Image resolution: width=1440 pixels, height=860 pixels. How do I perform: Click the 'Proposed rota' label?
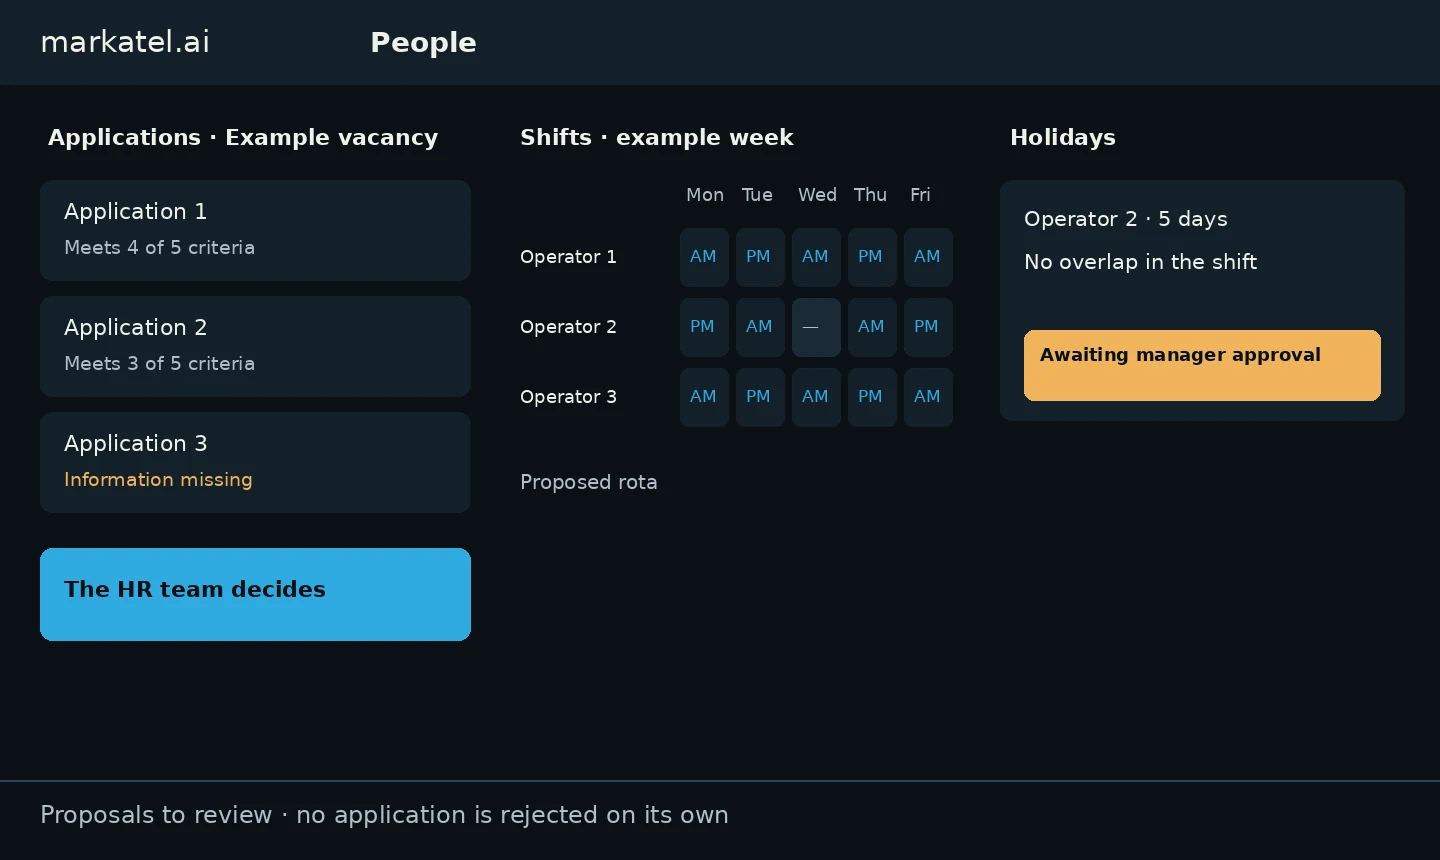(589, 482)
